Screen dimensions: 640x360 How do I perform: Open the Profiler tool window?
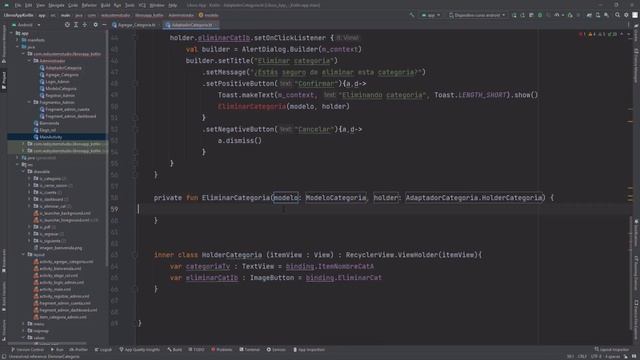click(78, 350)
